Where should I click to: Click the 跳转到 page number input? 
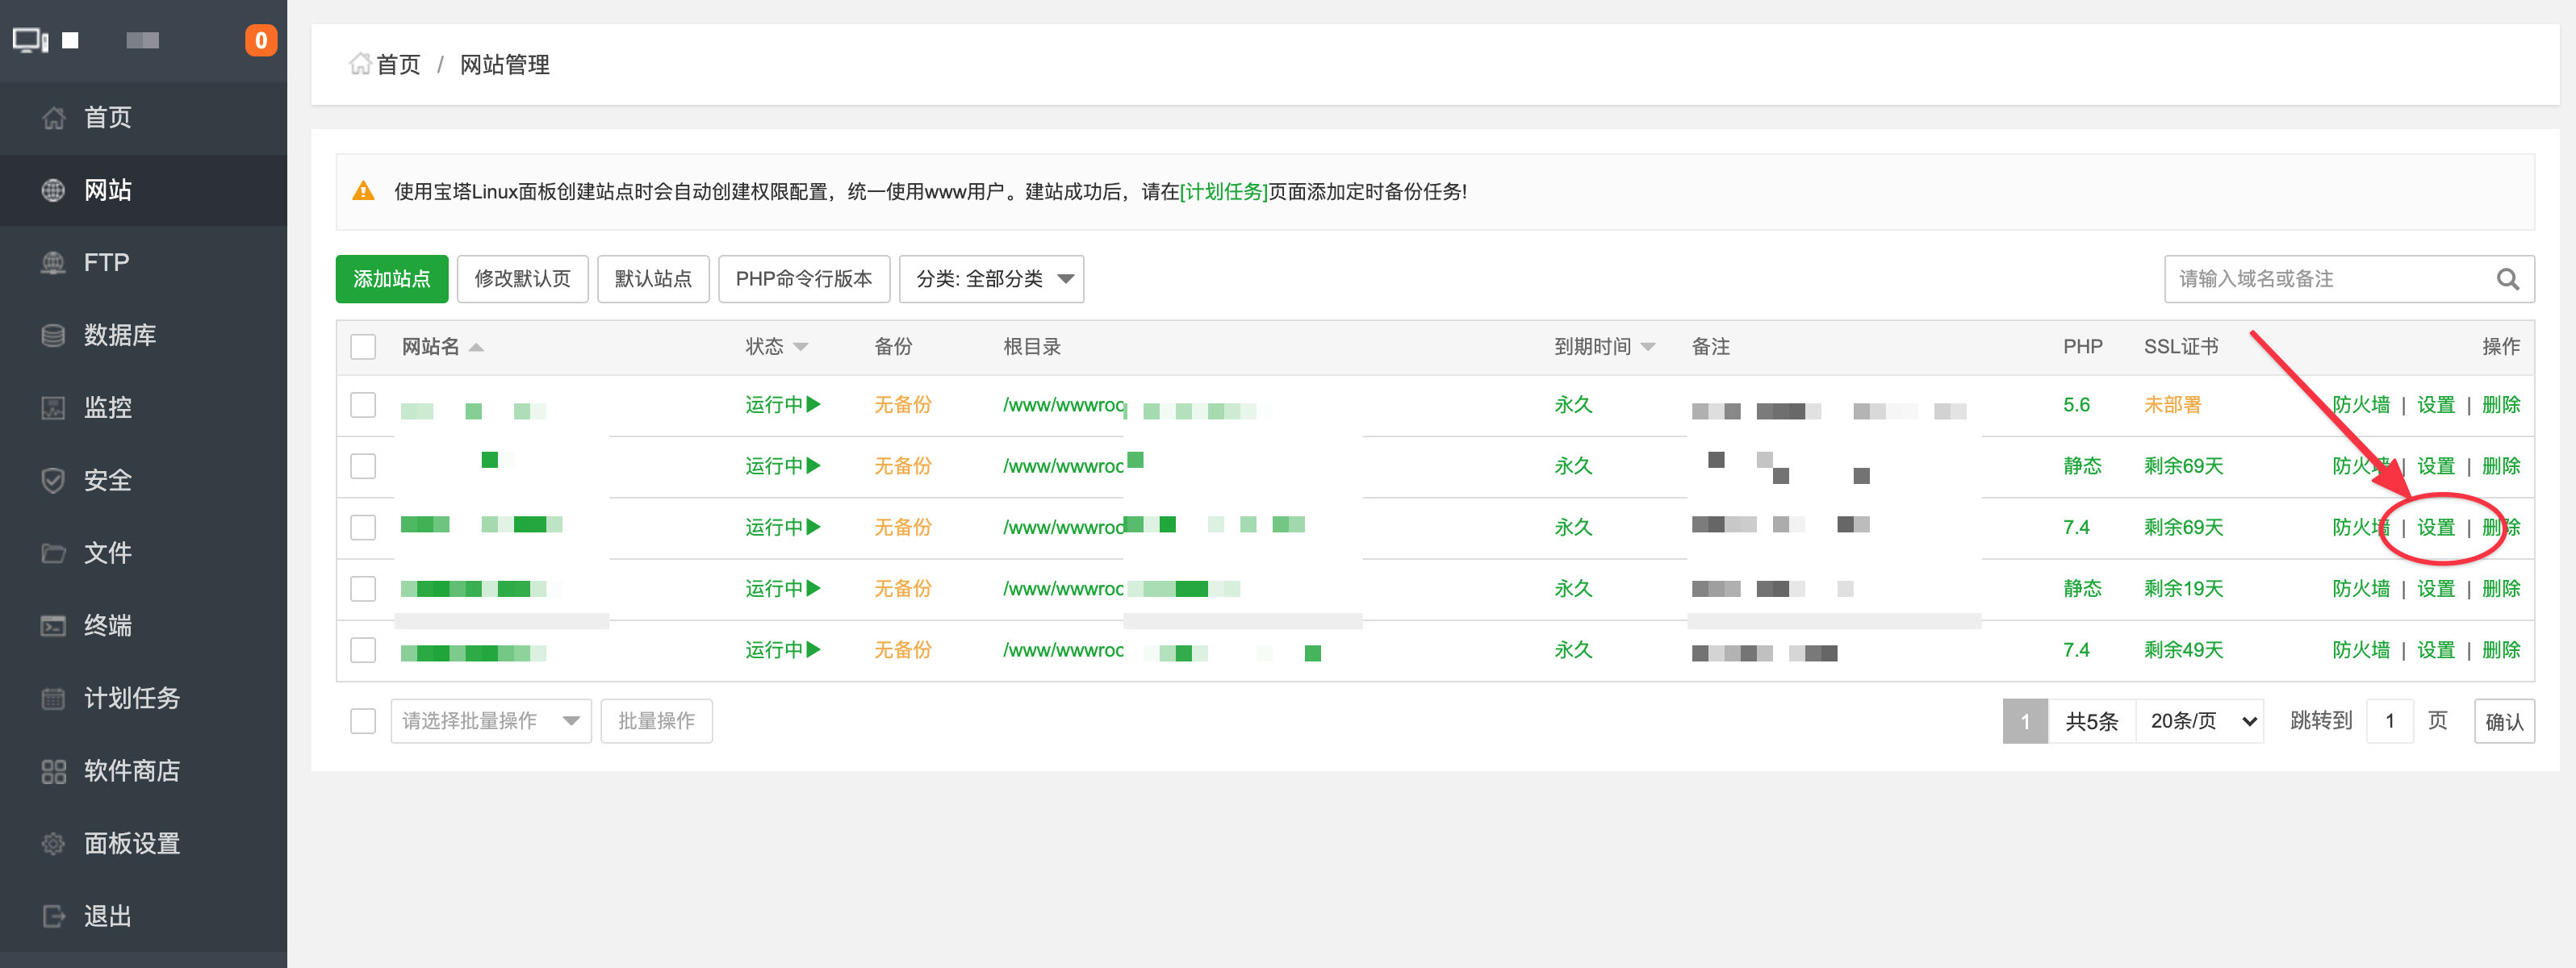pos(2390,721)
